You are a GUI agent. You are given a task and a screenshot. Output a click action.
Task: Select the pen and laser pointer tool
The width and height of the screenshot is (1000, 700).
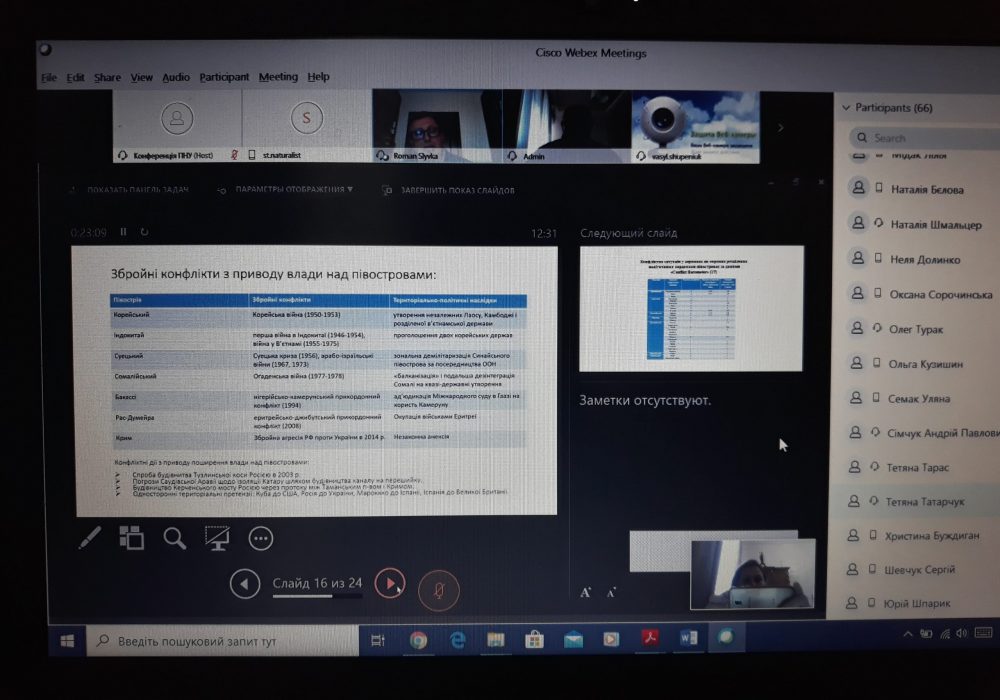point(90,538)
